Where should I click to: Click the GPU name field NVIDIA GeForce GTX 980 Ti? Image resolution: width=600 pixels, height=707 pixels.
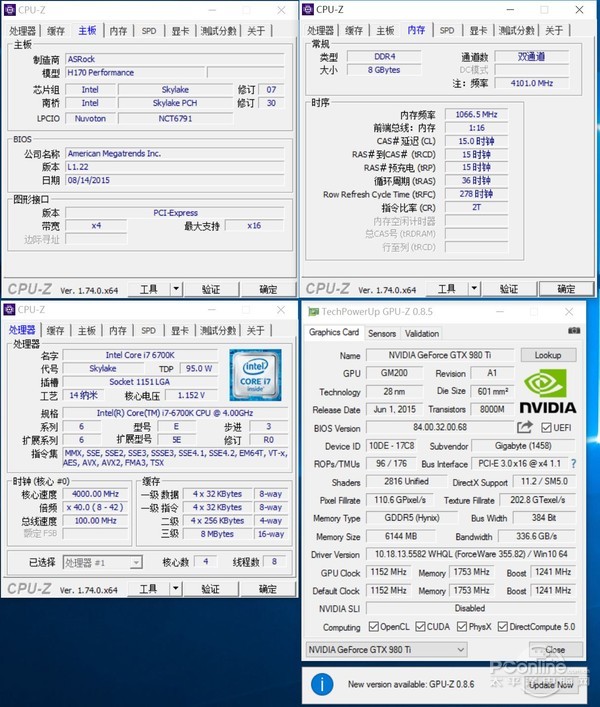(x=440, y=355)
